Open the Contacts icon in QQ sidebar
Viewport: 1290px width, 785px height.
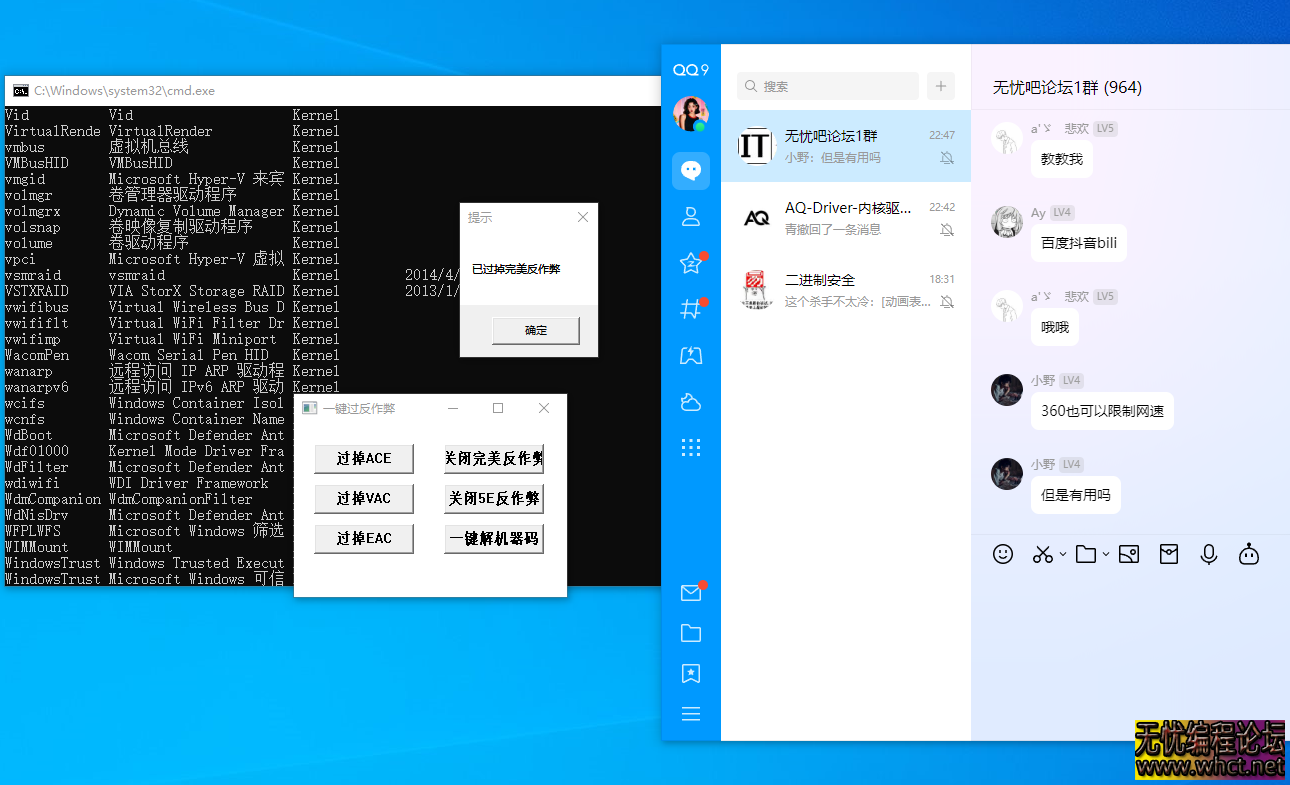coord(691,217)
